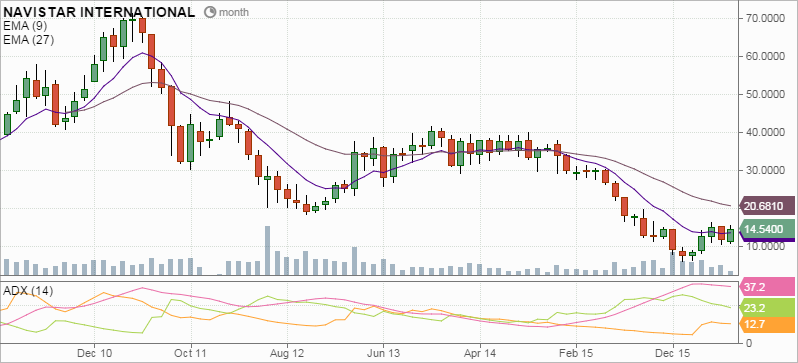Select the EMA (9) indicator label
Screen dimensions: 798x363
click(x=25, y=25)
